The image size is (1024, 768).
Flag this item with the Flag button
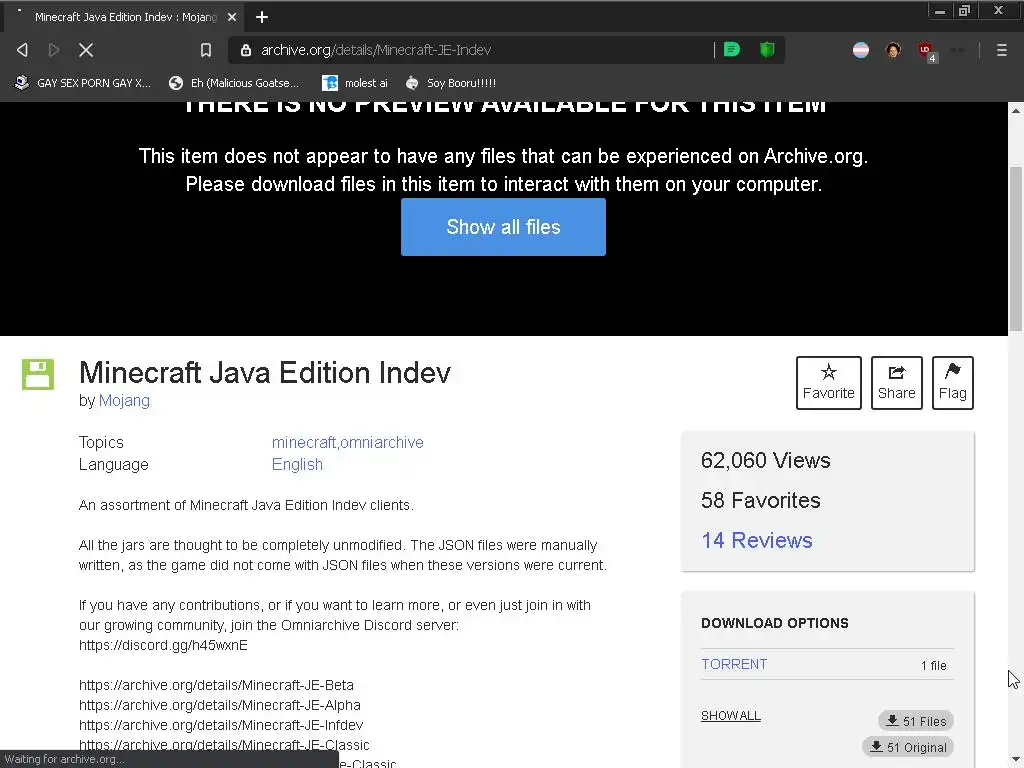coord(952,383)
